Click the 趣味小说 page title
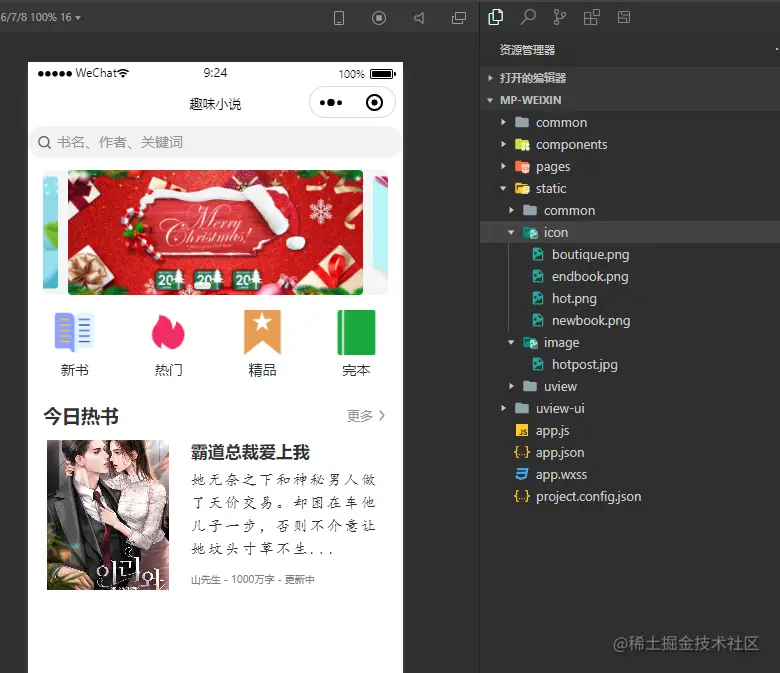Viewport: 780px width, 673px height. 215,104
